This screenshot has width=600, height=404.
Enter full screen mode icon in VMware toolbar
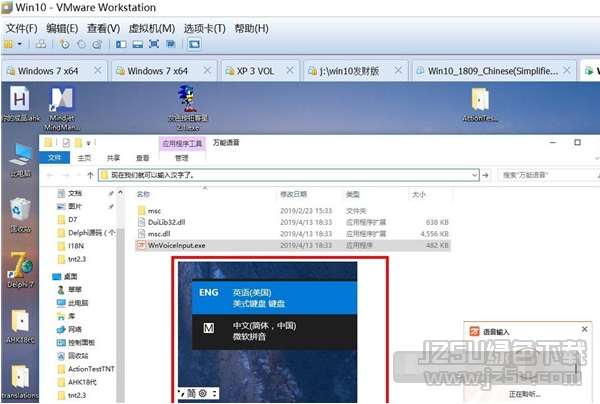(x=154, y=44)
